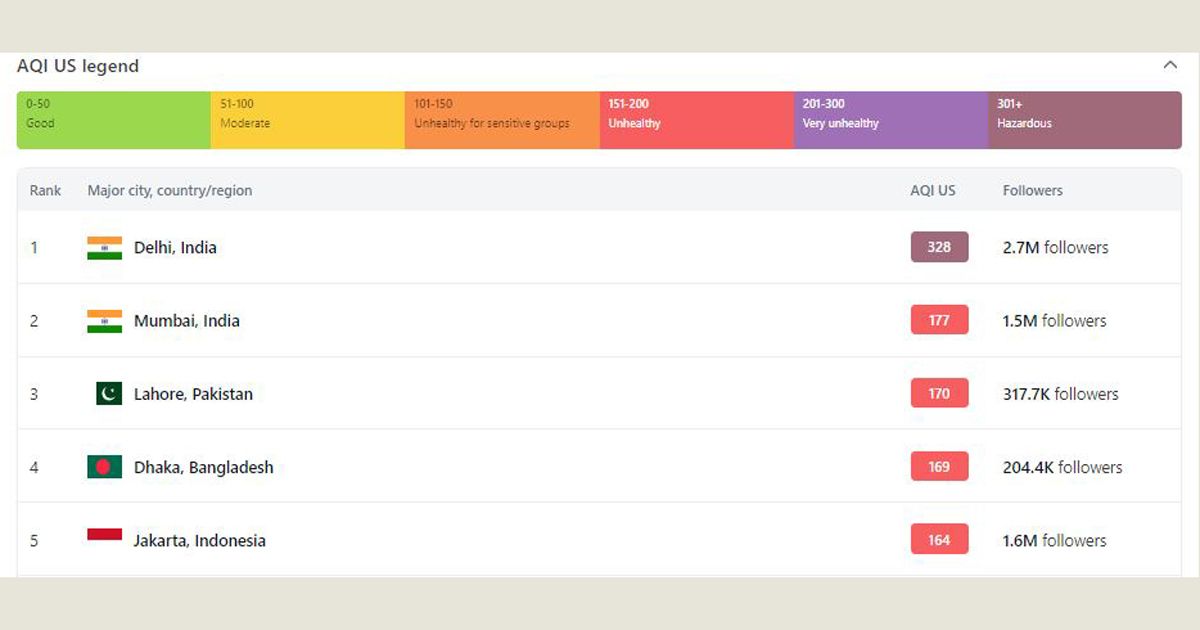This screenshot has width=1200, height=630.
Task: Click the 328 AQI badge for Delhi
Action: pos(939,247)
